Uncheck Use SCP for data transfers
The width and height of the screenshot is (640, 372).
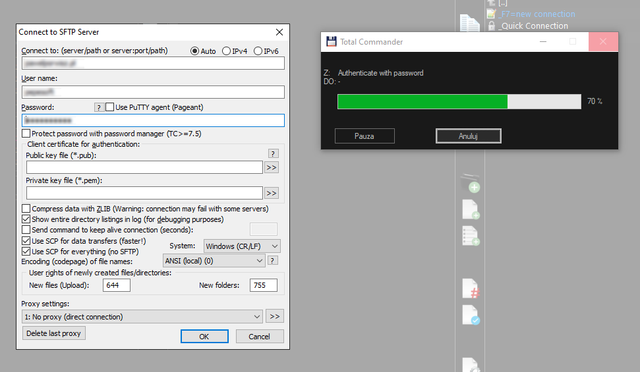pyautogui.click(x=26, y=241)
